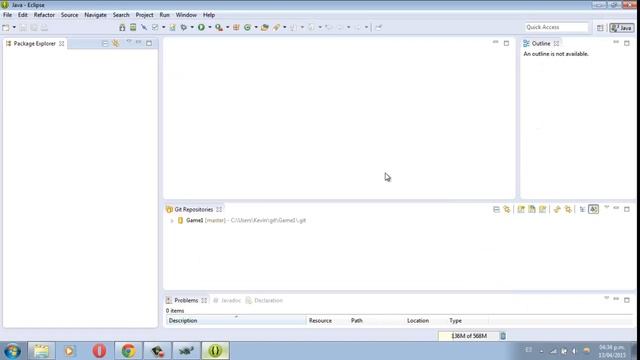Click the Run External Tools icon

click(x=219, y=27)
